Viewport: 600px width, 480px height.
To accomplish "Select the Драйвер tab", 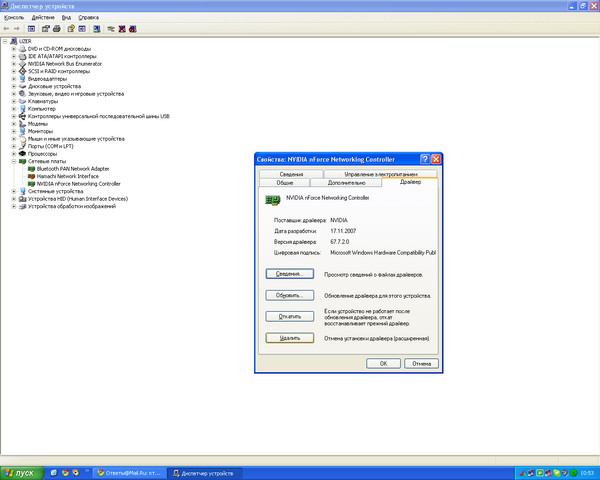I will tap(410, 182).
